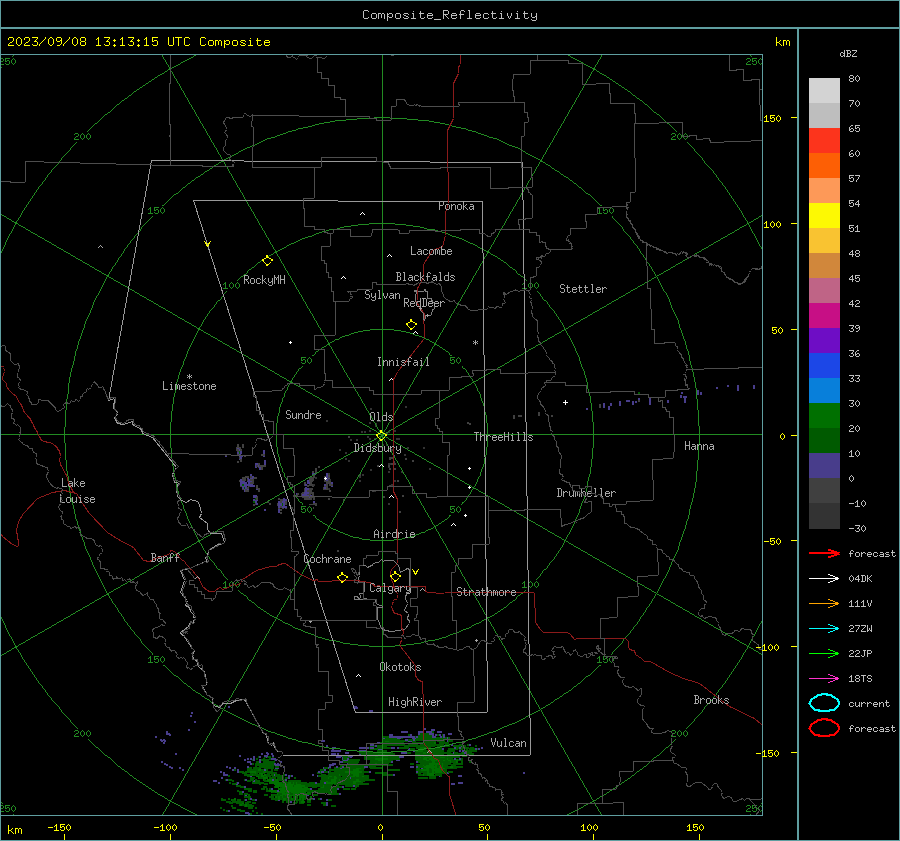Screen dimensions: 900x841
Task: Click the red 60 dBZ color swatch
Action: click(824, 141)
